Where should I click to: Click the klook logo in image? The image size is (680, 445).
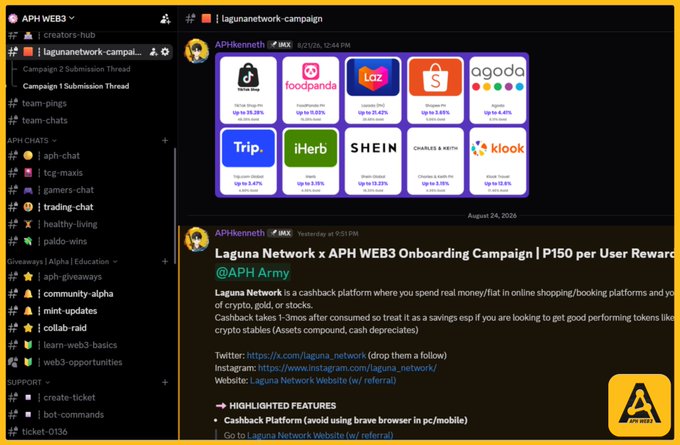pos(498,148)
